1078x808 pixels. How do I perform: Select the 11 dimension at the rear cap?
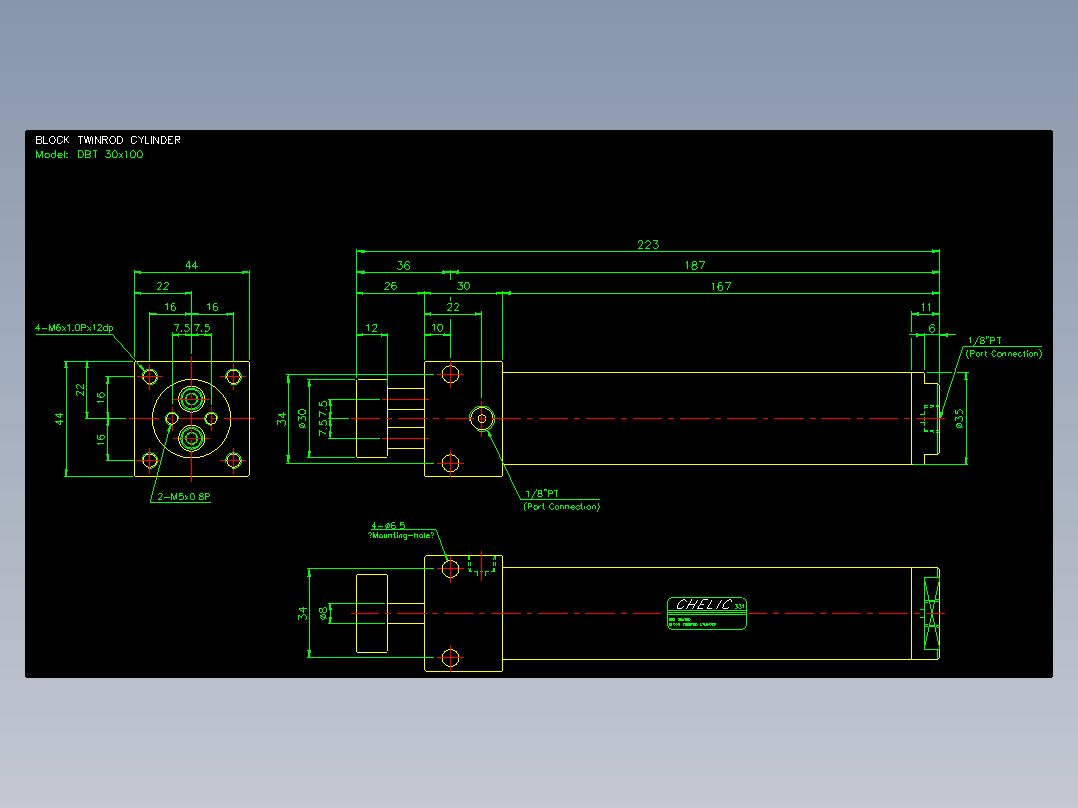pos(927,307)
